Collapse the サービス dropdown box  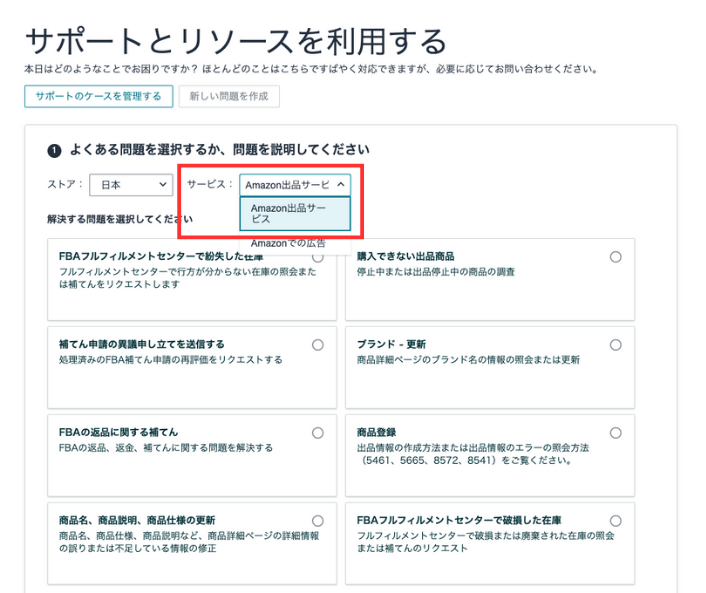pyautogui.click(x=295, y=185)
